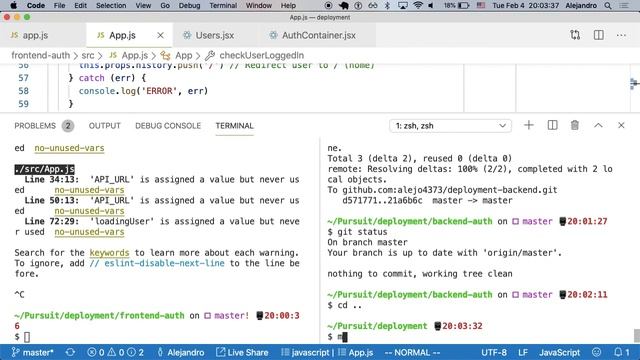Screen dimensions: 640x360
Task: Click code line 58 console.log statement
Action: [143, 91]
